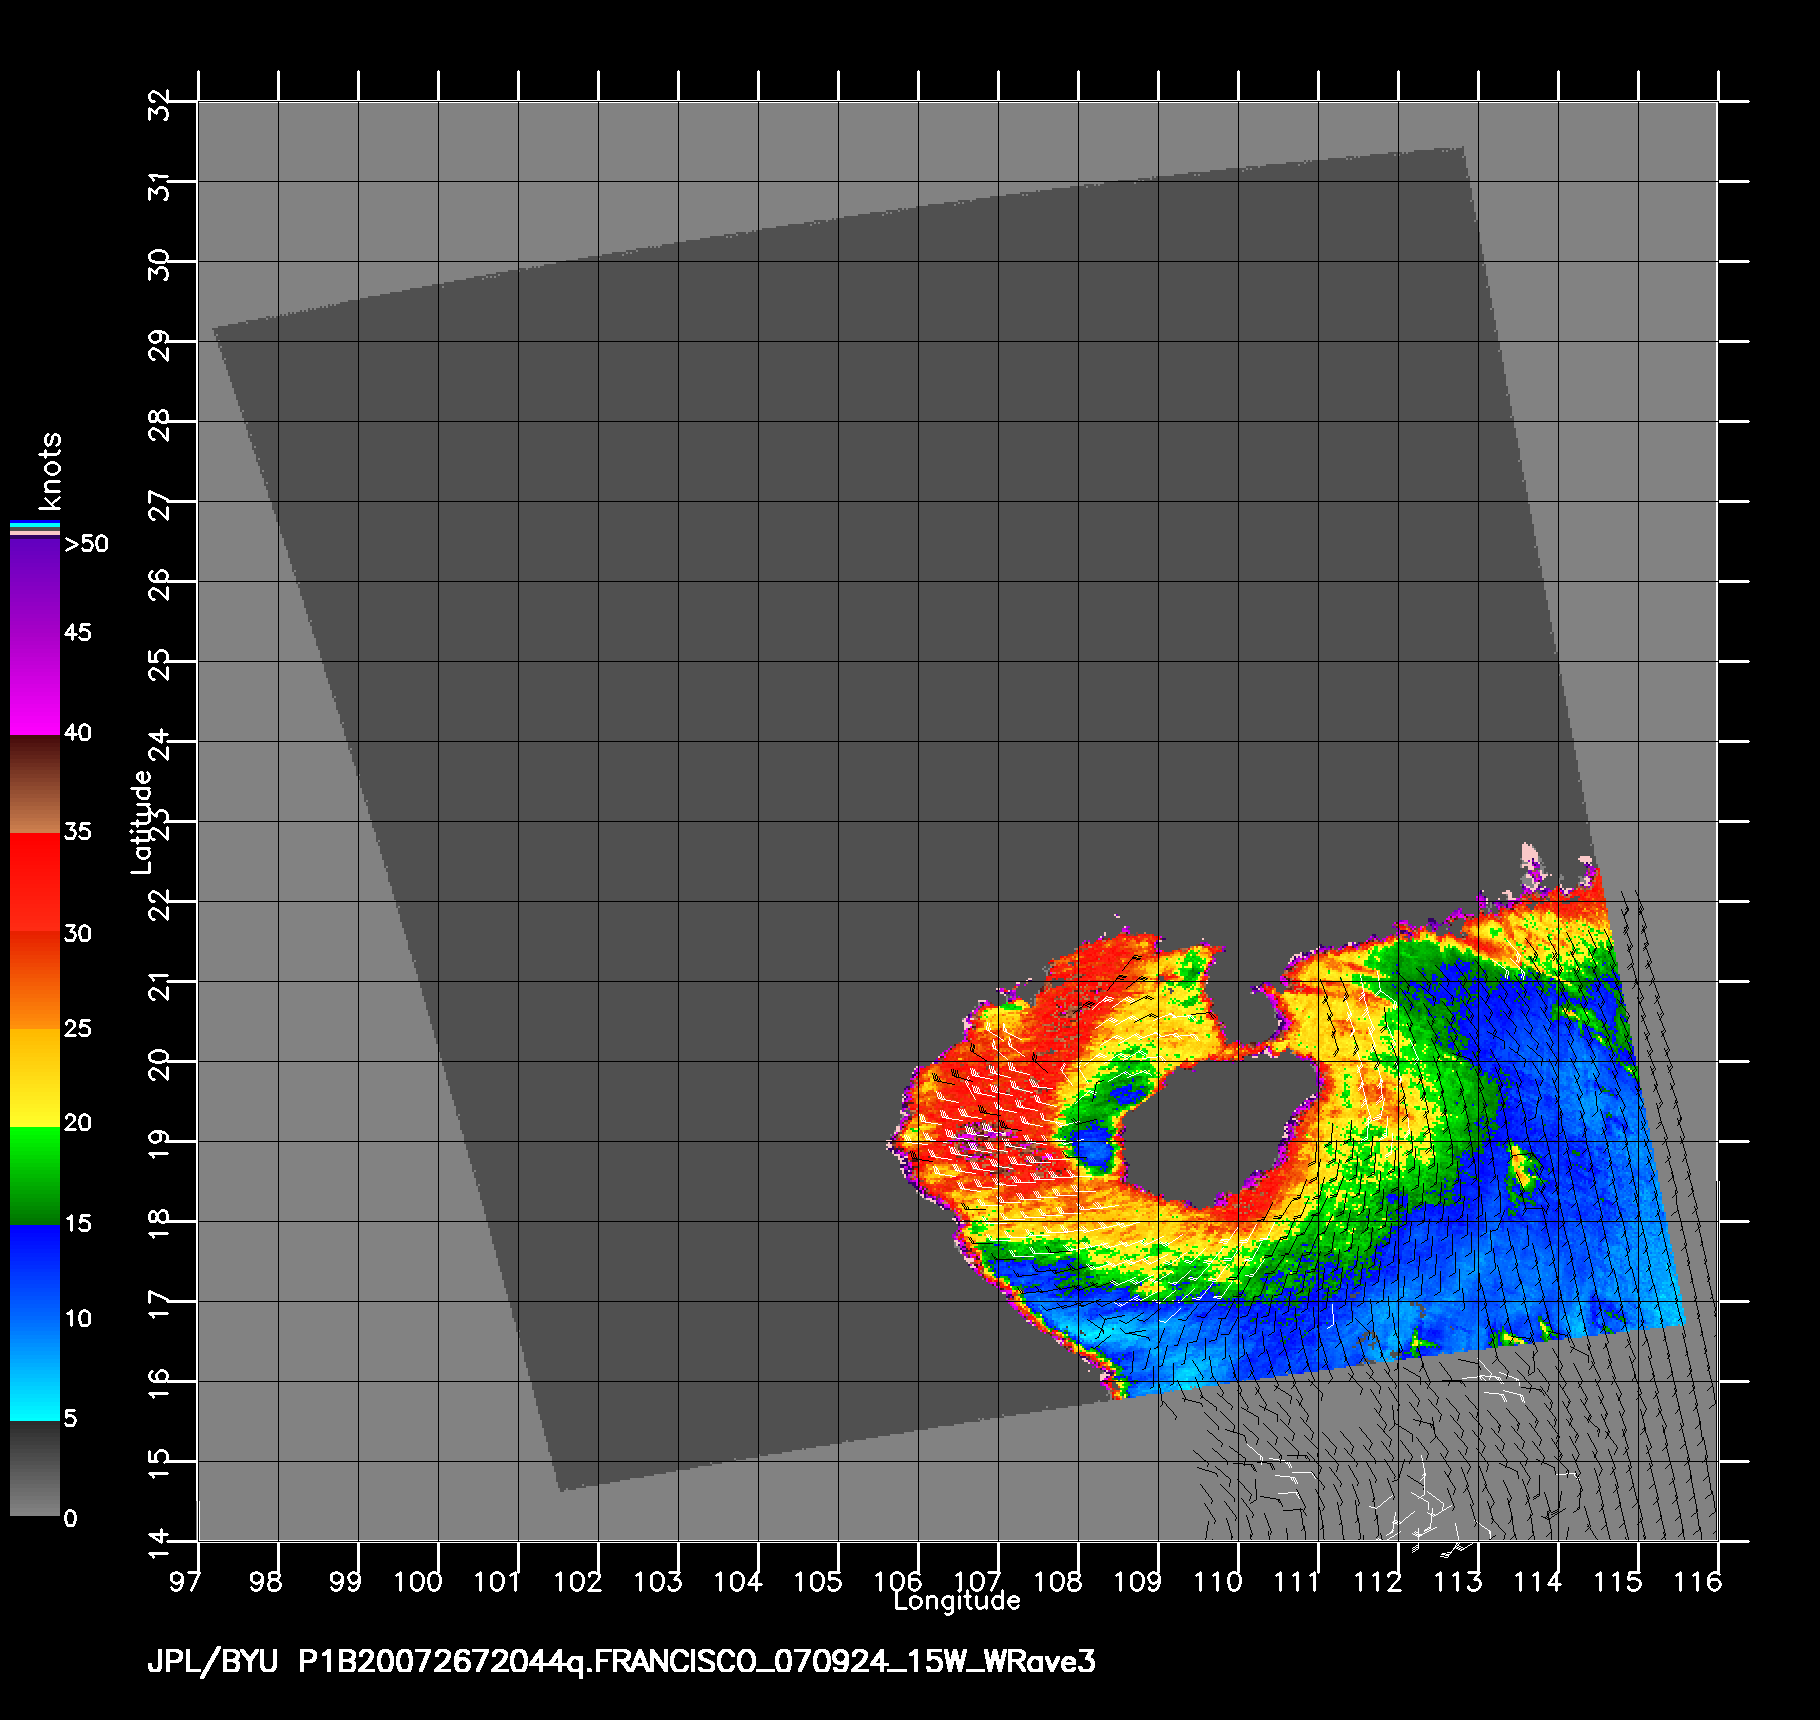
Task: Click the latitude axis label '16'
Action: (x=159, y=1385)
